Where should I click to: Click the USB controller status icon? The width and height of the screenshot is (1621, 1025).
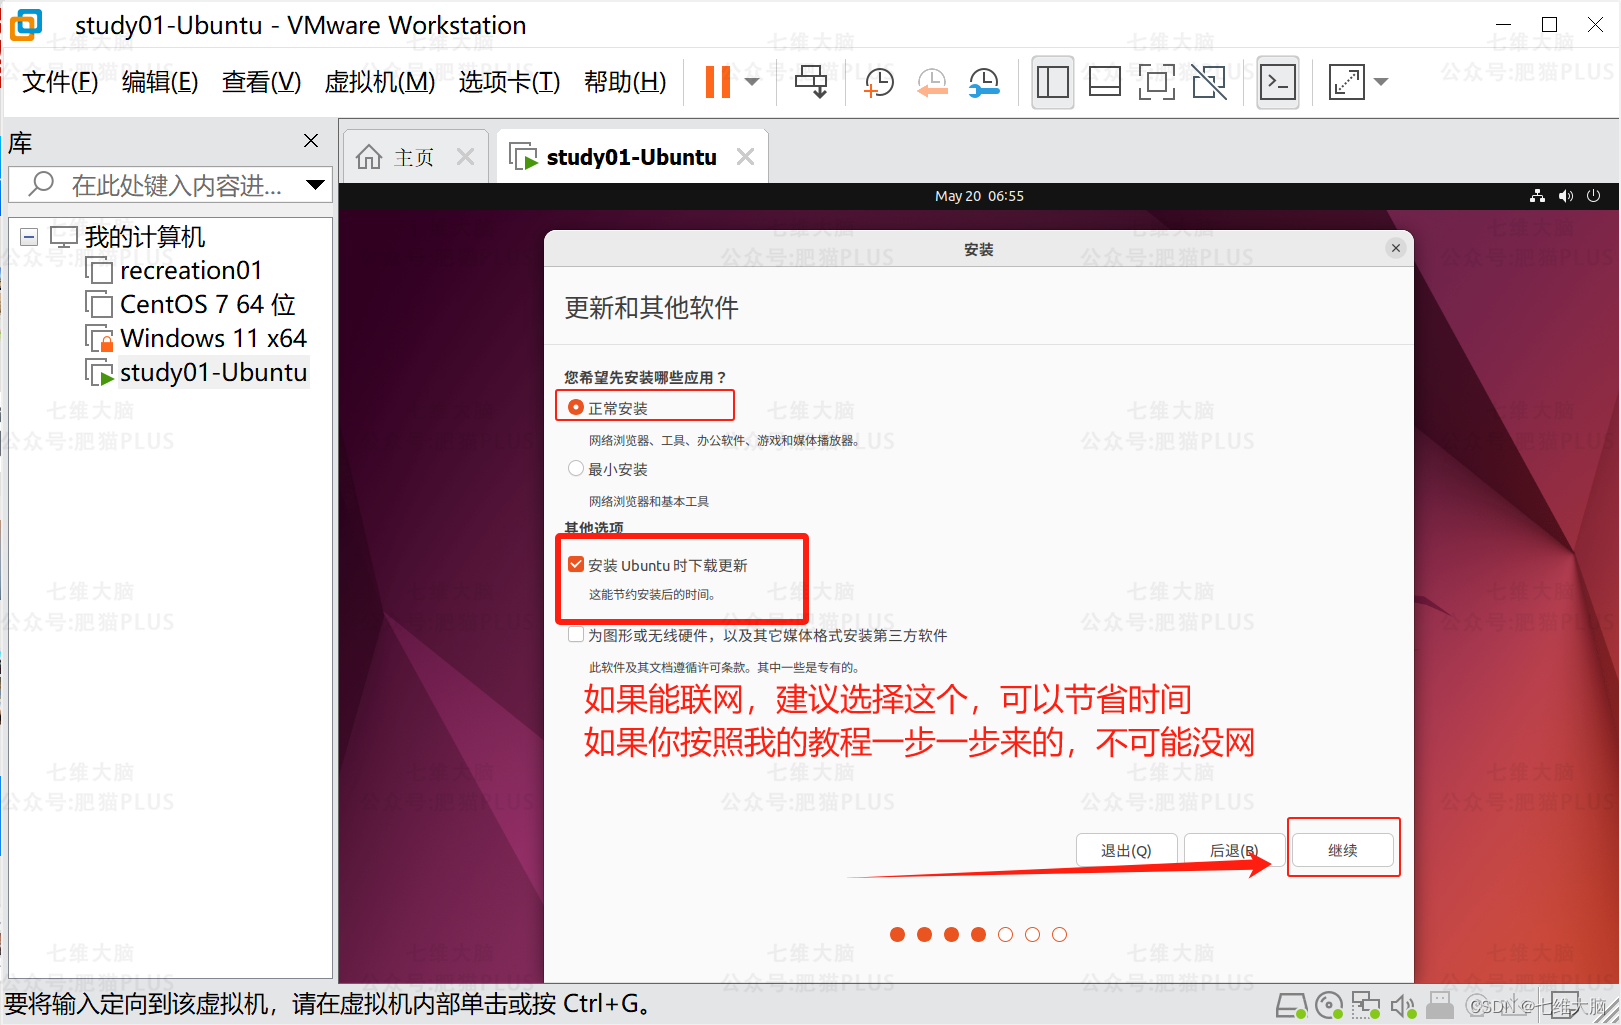coord(1440,1005)
